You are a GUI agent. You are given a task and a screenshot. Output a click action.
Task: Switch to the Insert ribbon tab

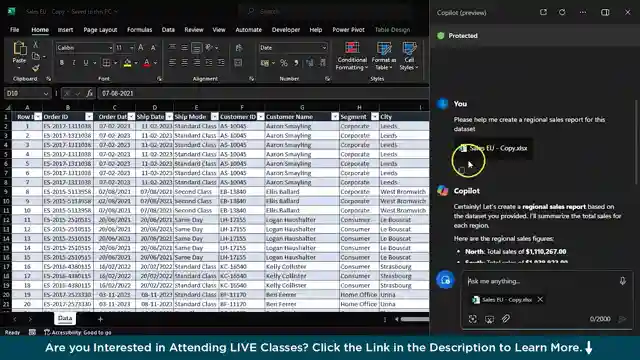pos(65,30)
